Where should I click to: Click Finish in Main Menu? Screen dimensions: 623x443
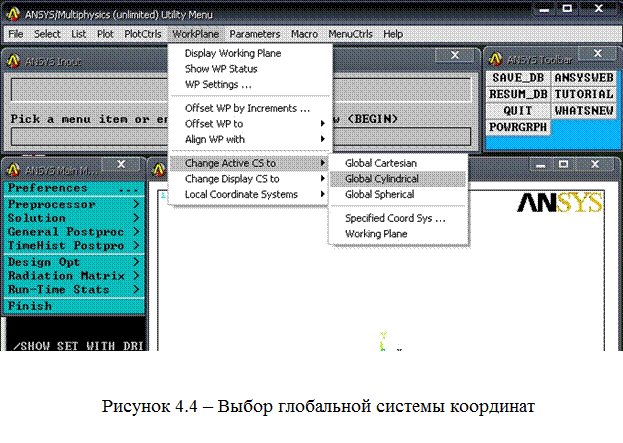pos(74,306)
